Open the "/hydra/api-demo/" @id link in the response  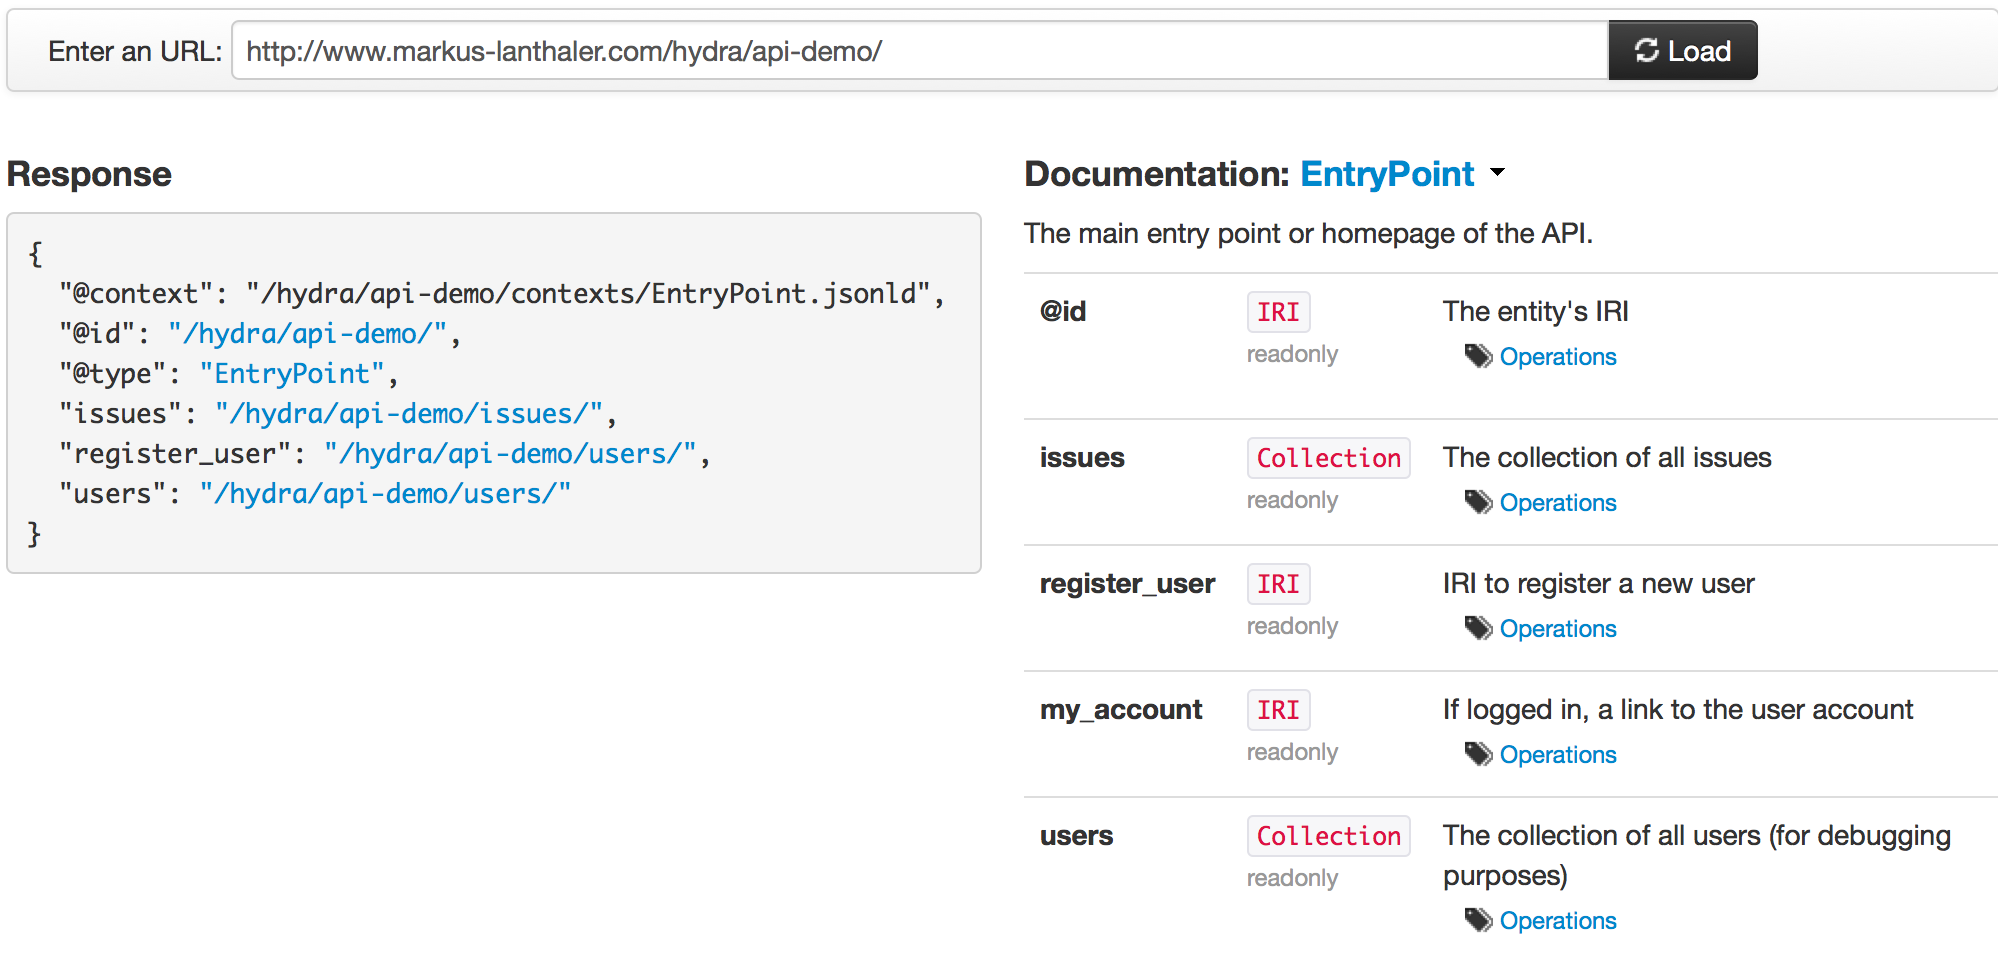(x=307, y=333)
